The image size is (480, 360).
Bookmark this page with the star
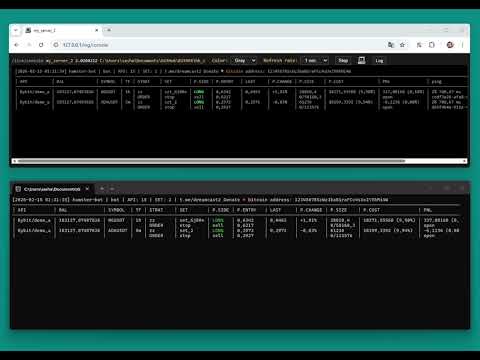click(403, 45)
